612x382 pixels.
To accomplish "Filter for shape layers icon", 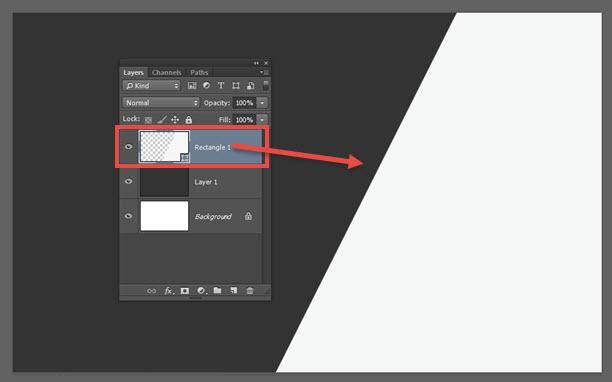I will click(x=236, y=85).
